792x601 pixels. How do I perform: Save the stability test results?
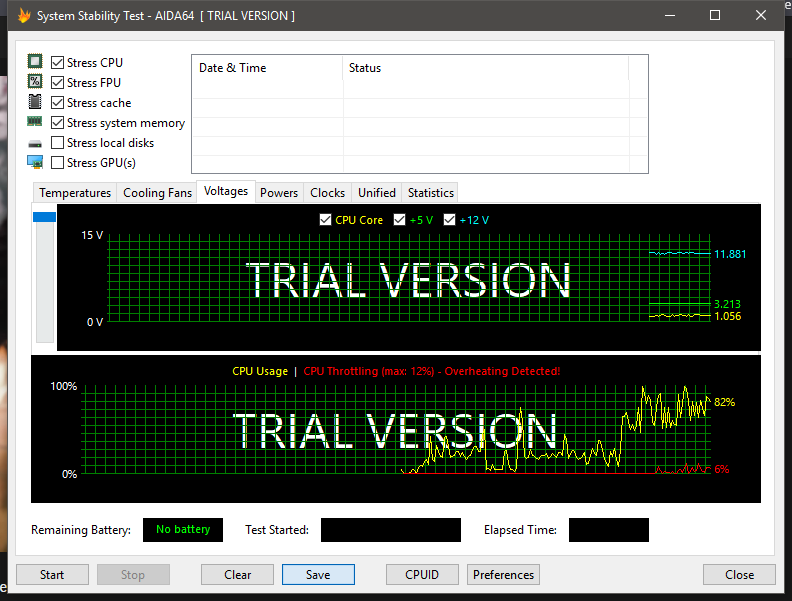point(318,575)
